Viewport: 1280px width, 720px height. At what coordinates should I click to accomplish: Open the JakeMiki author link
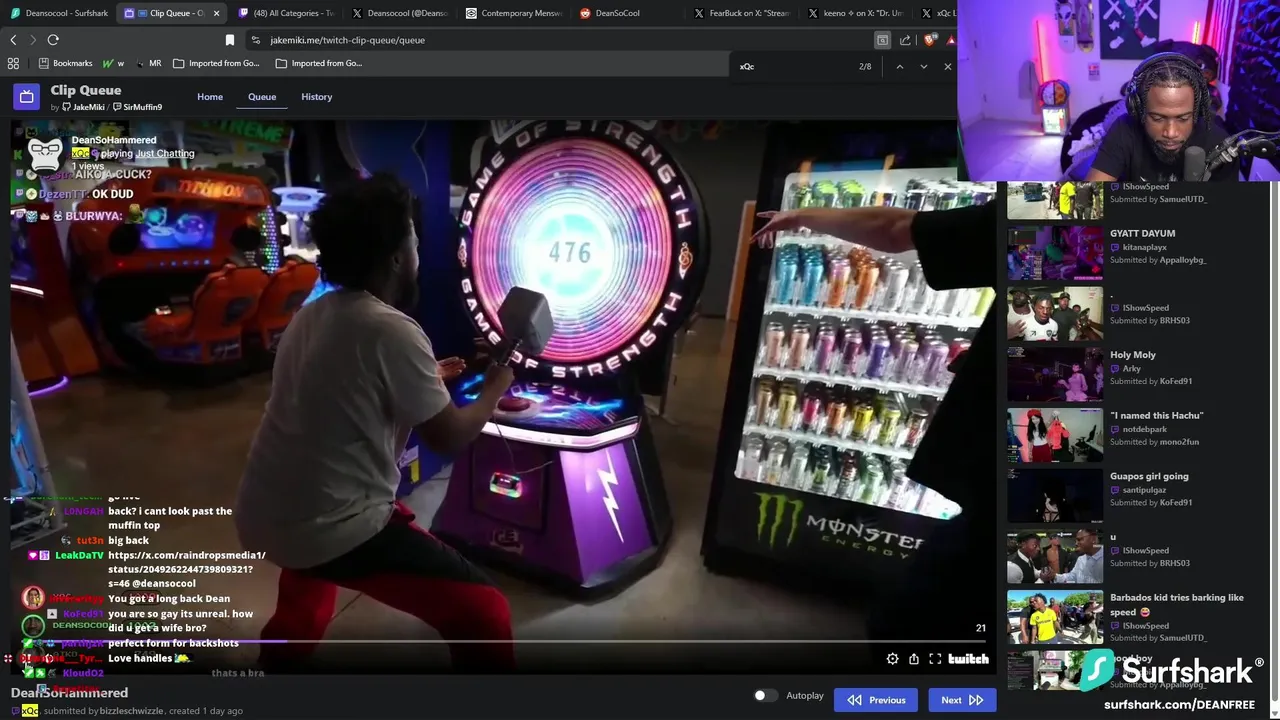pyautogui.click(x=83, y=107)
